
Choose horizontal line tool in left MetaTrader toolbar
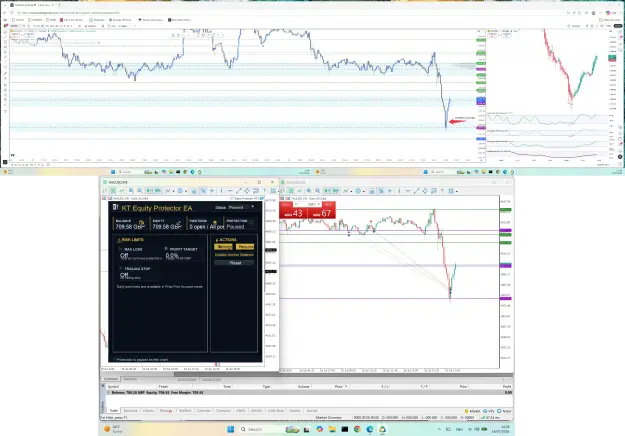tap(230, 191)
